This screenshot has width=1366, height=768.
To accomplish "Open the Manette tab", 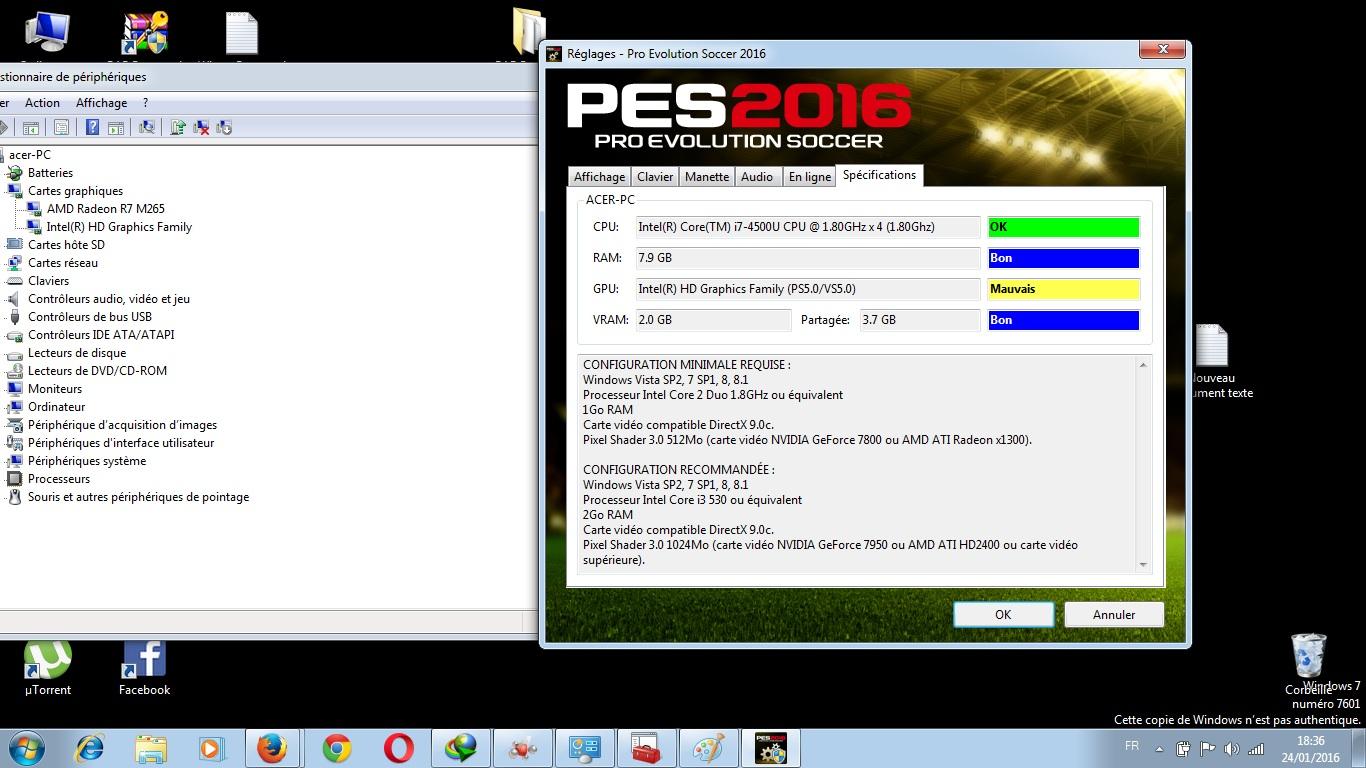I will point(706,177).
